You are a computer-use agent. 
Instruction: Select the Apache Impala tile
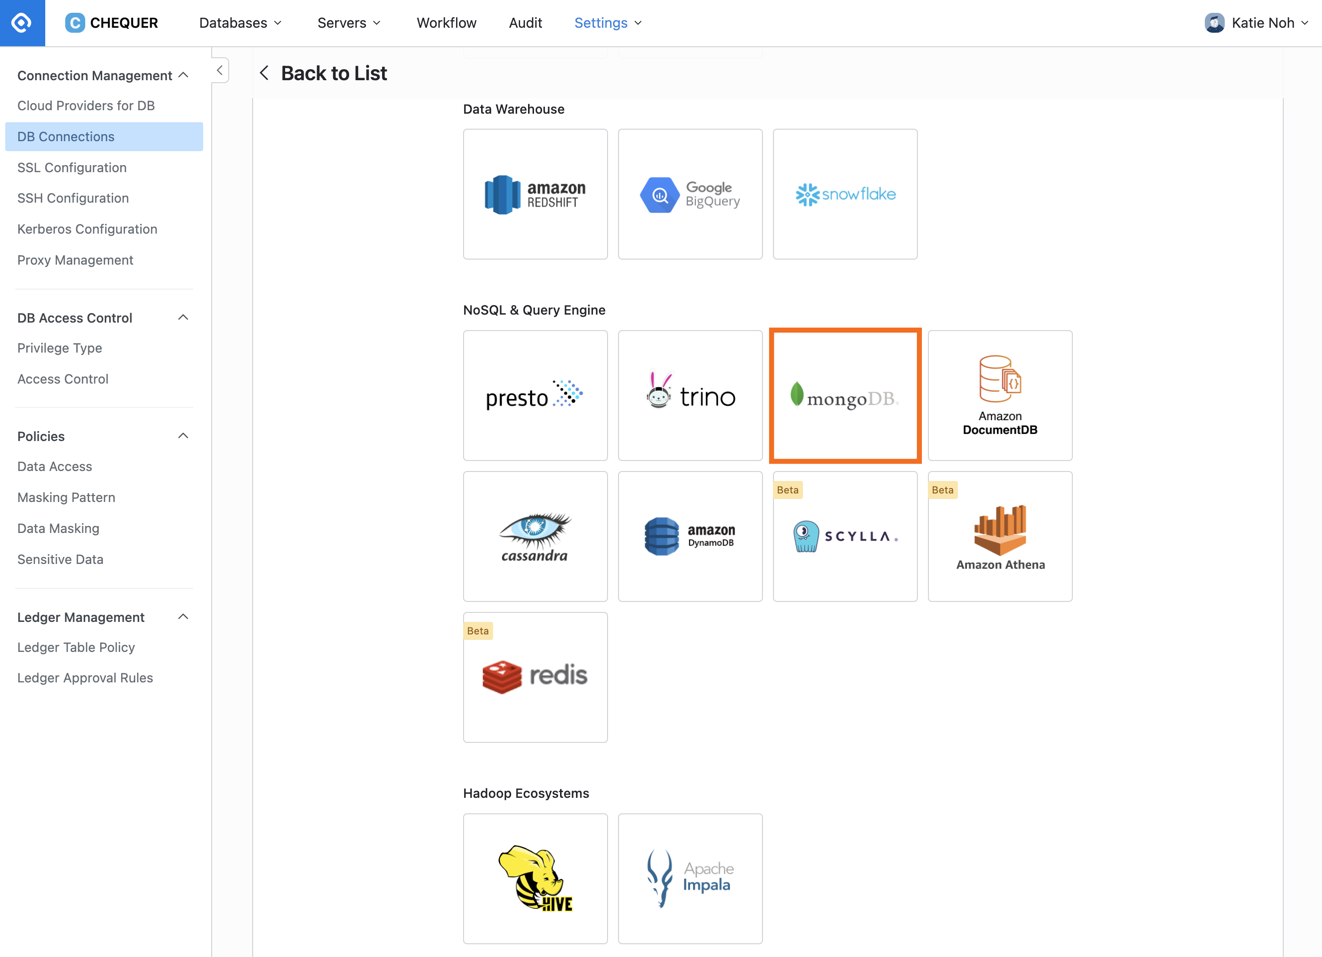click(690, 878)
